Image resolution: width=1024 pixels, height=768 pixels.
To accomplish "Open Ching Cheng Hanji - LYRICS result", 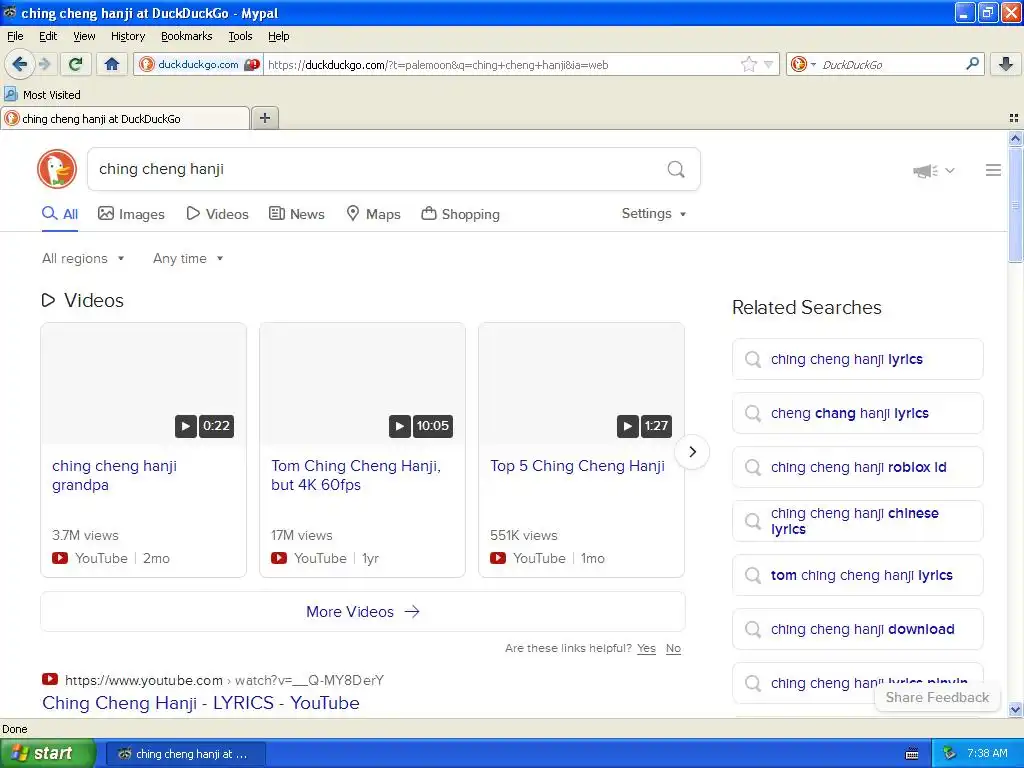I will click(201, 703).
